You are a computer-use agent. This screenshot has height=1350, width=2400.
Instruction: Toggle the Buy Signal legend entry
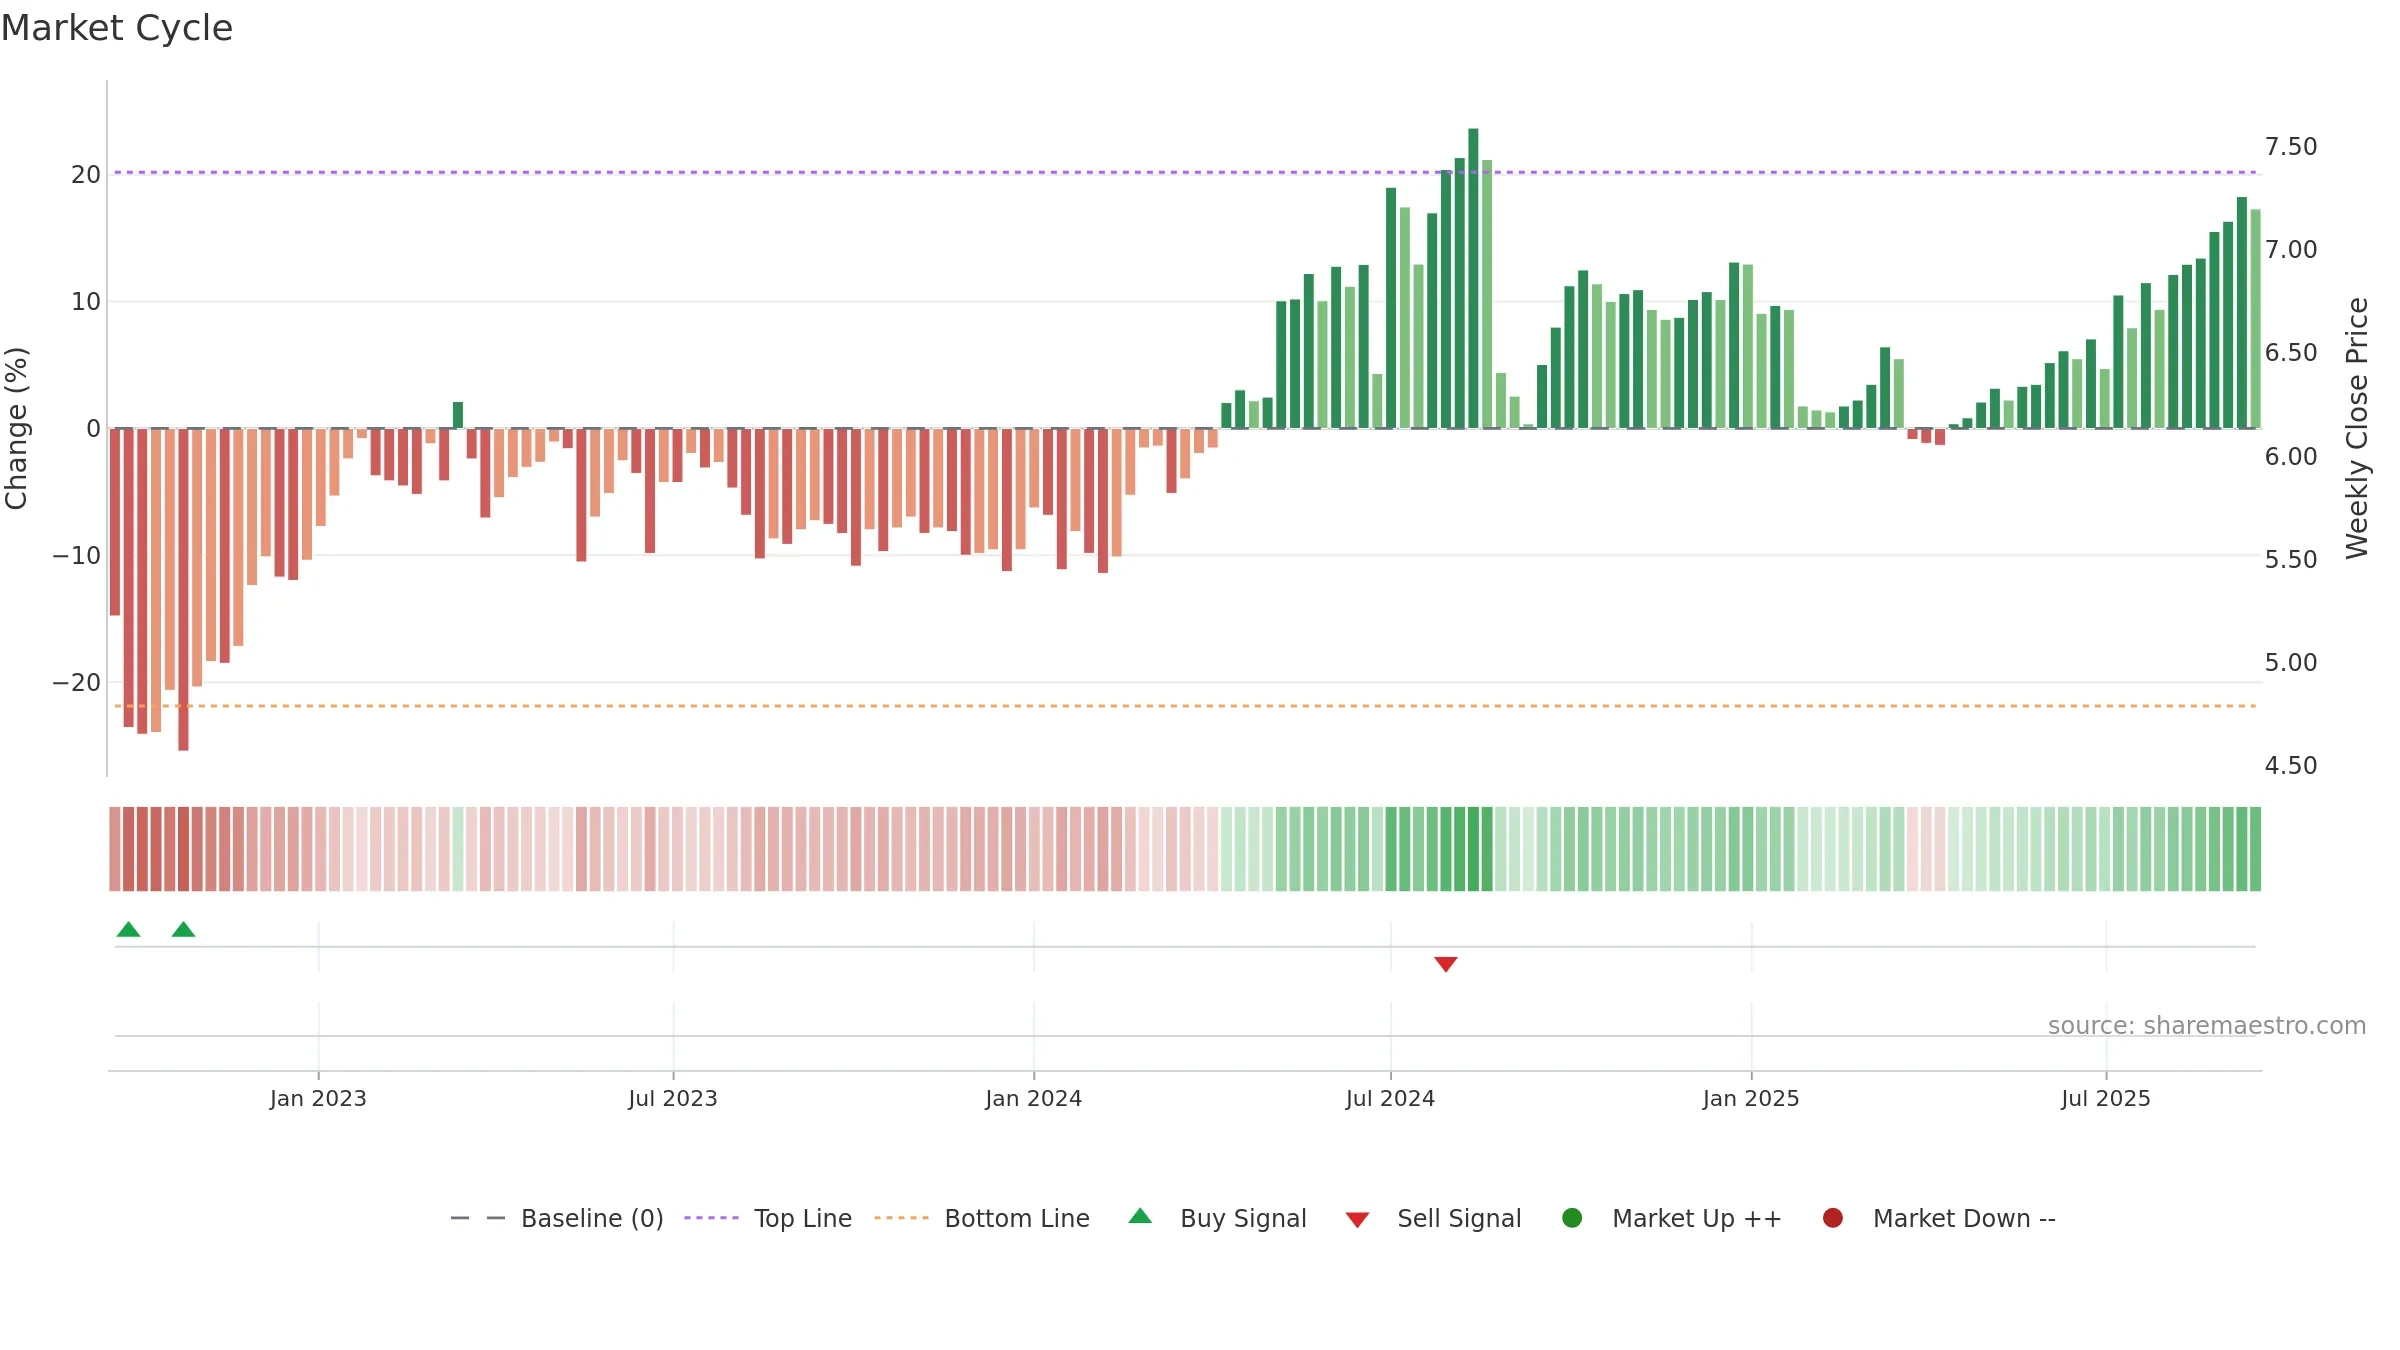(x=1217, y=1218)
